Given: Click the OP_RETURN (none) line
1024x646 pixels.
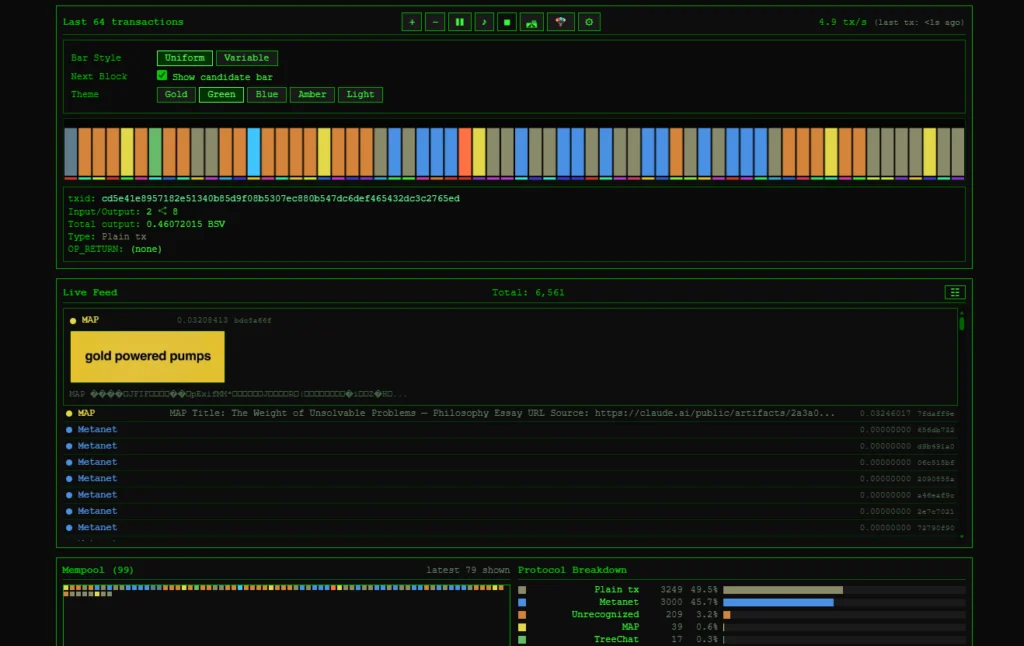Looking at the screenshot, I should (115, 249).
